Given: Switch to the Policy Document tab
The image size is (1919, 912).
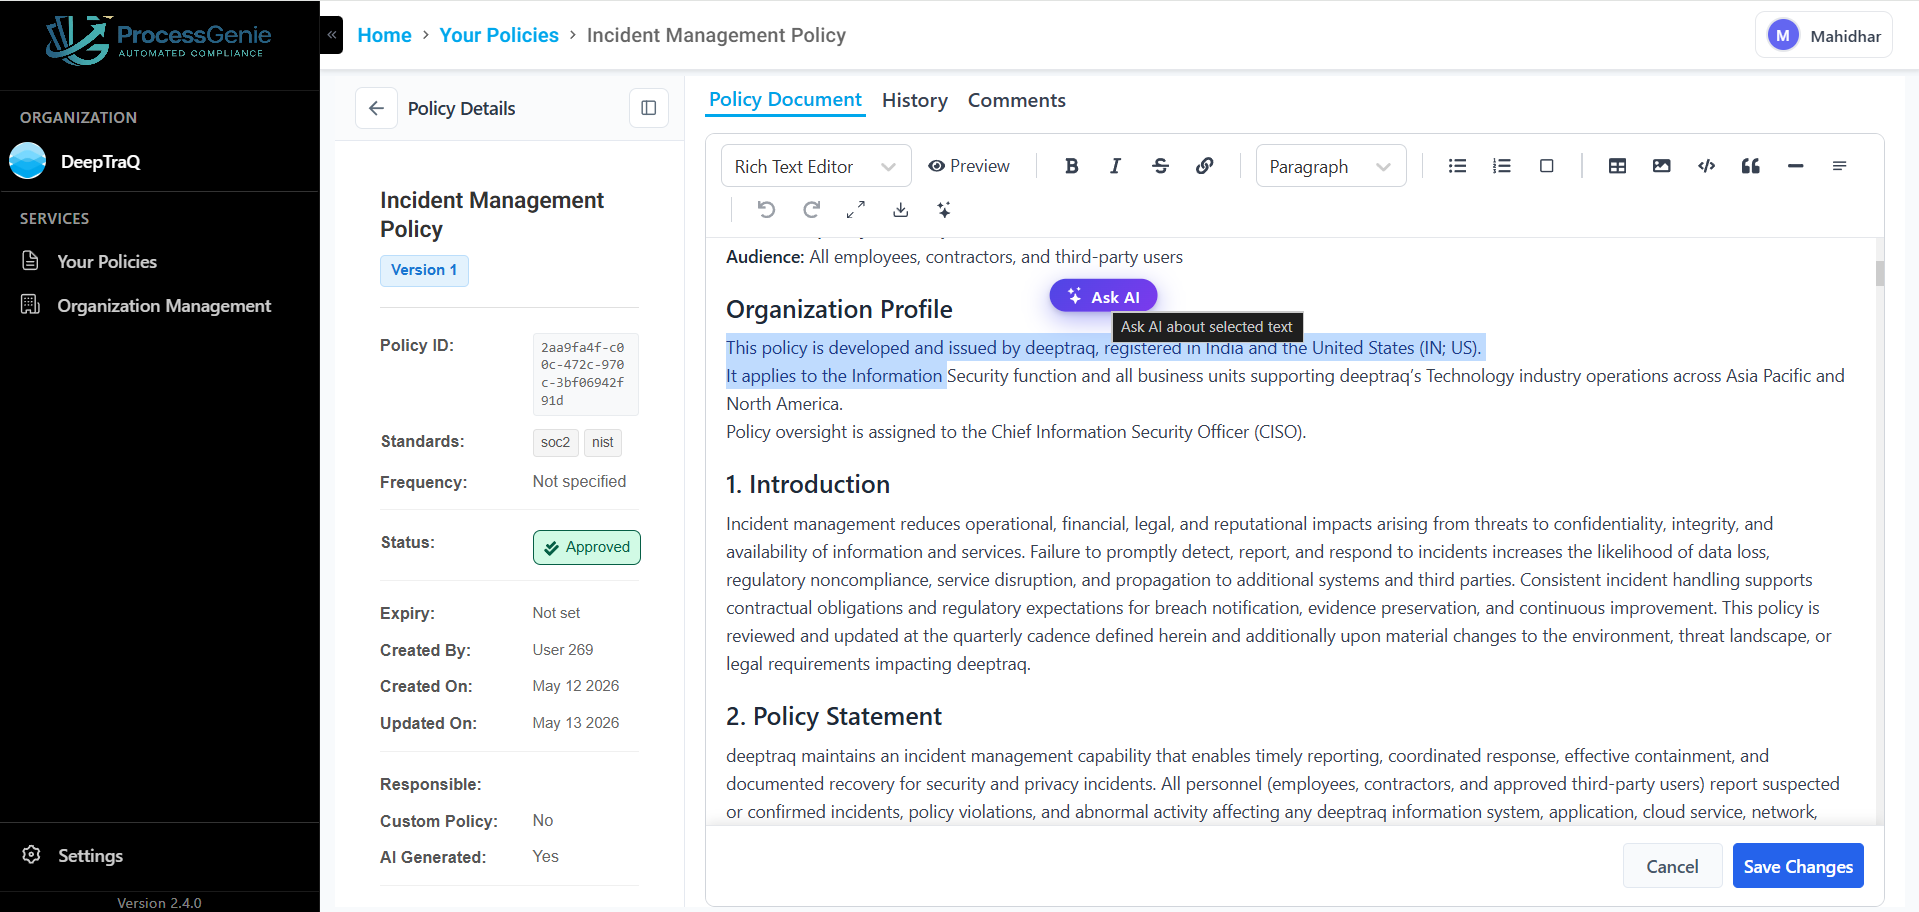Looking at the screenshot, I should point(785,100).
